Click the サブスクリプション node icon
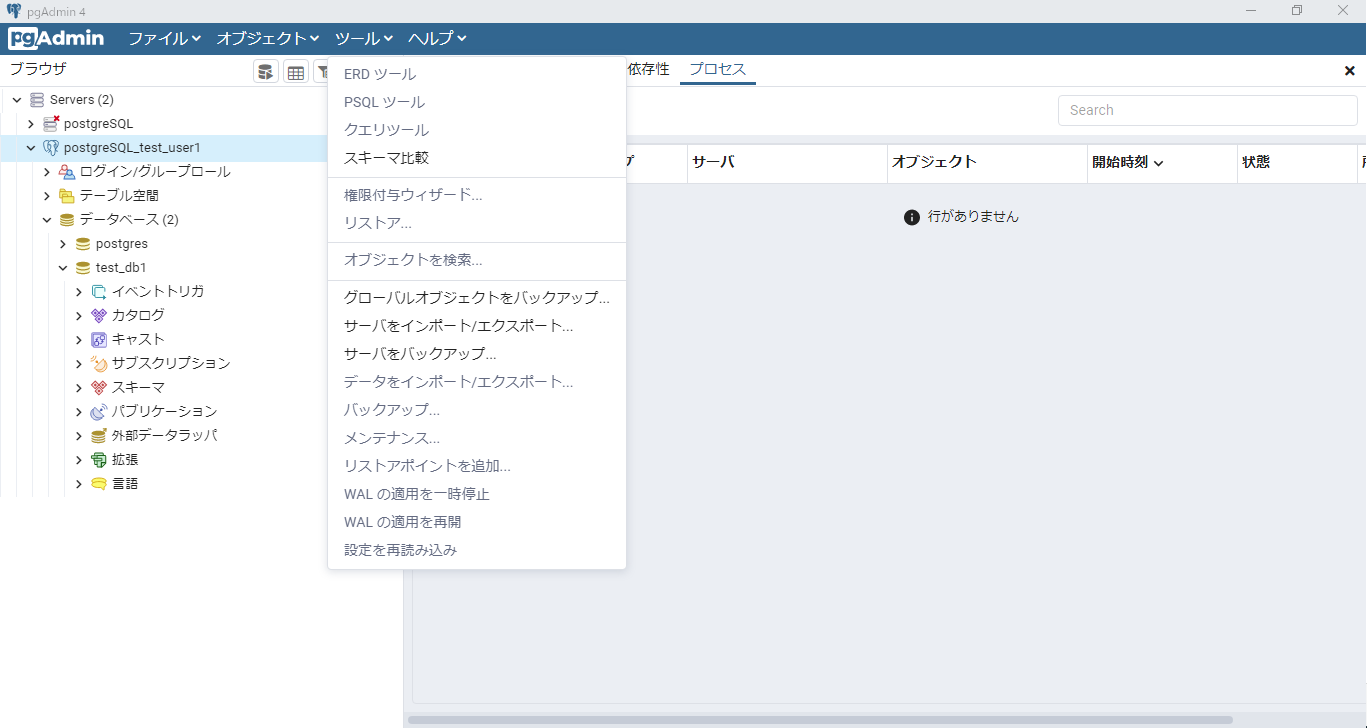Screen dimensions: 1367x728 tap(99, 364)
